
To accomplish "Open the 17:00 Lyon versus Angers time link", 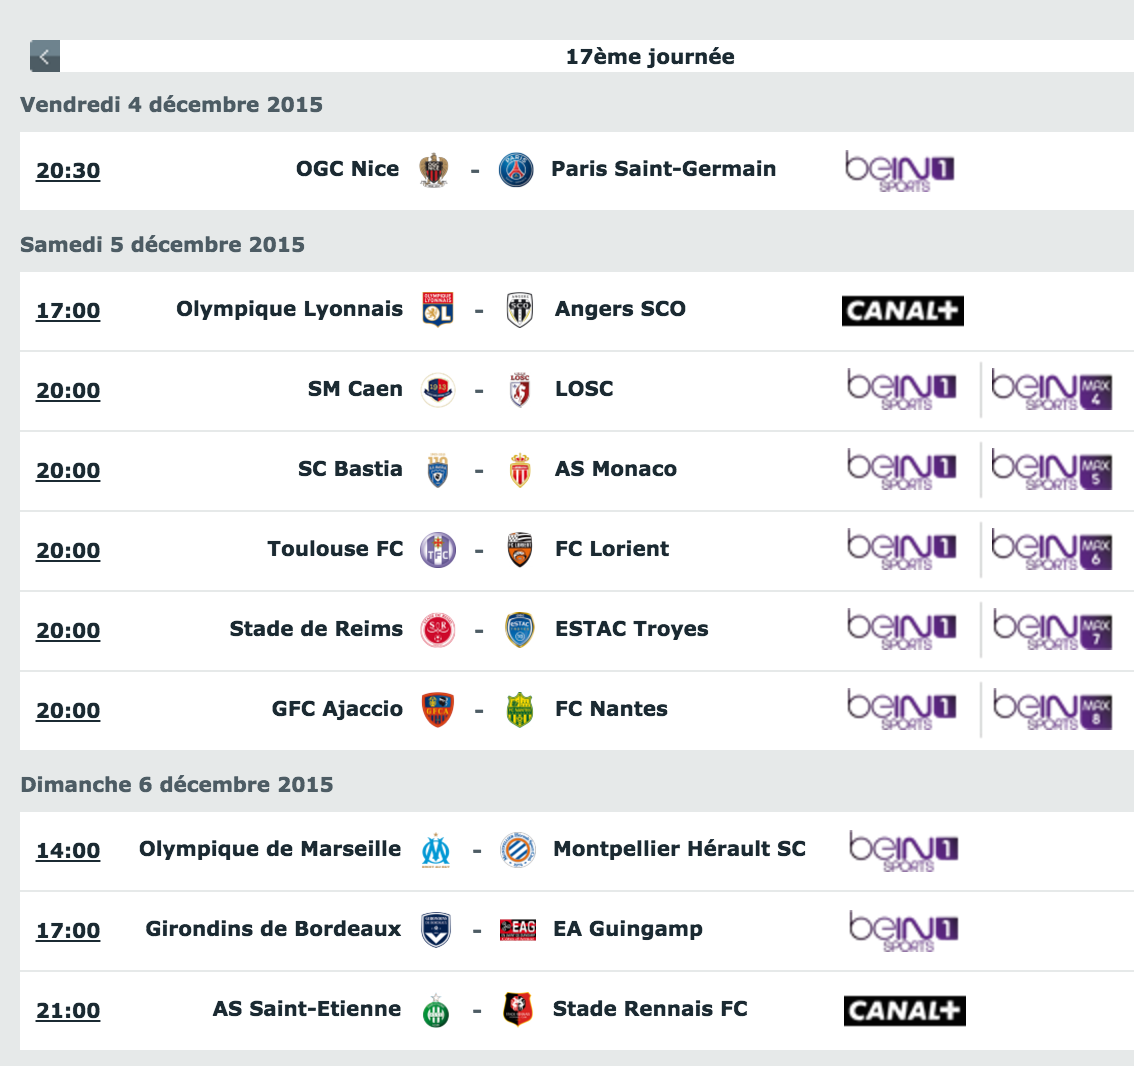I will pos(68,311).
